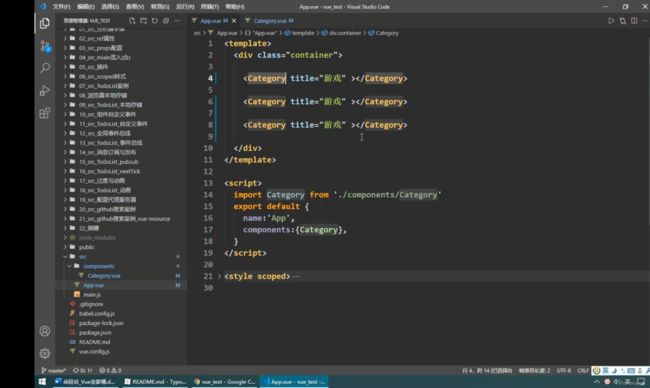Open main.js in the file tree
The image size is (650, 388).
(92, 295)
